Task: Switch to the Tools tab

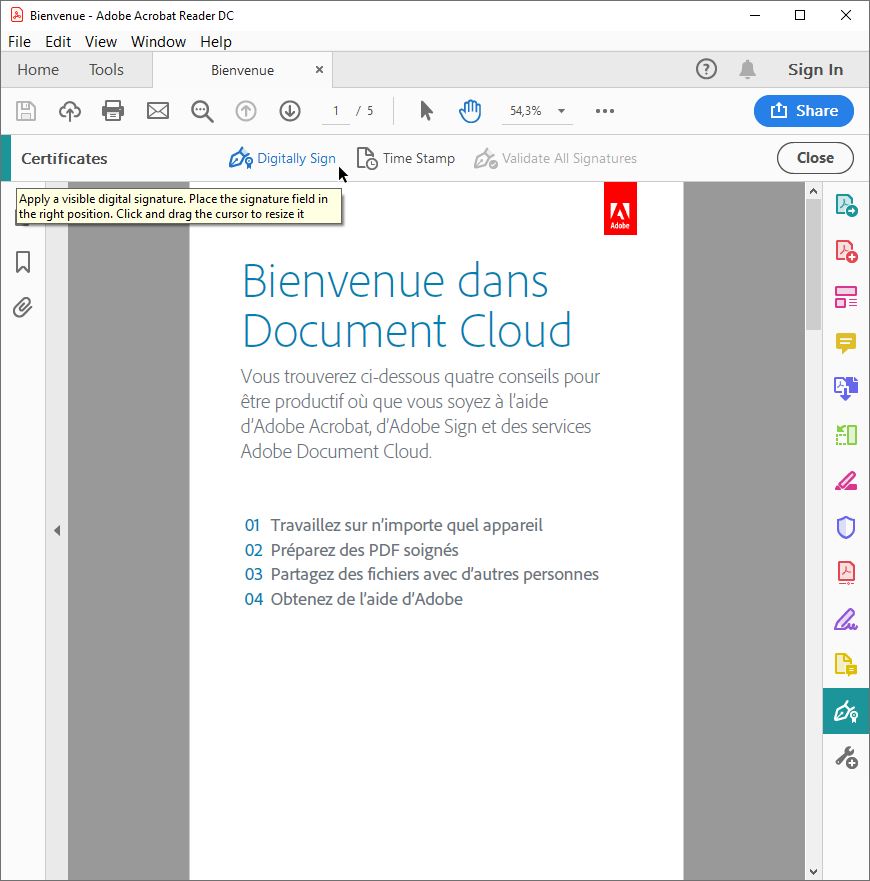Action: (x=106, y=70)
